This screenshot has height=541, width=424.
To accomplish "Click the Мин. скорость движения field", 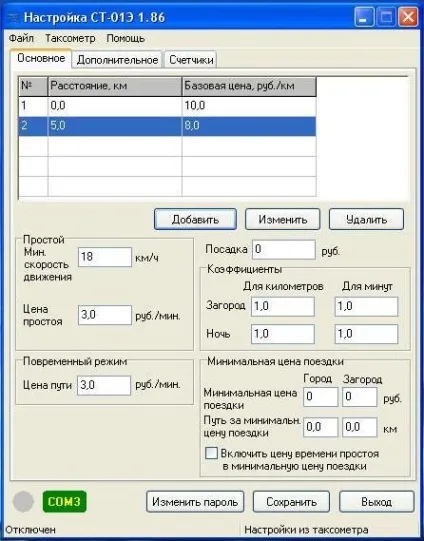I will point(105,257).
